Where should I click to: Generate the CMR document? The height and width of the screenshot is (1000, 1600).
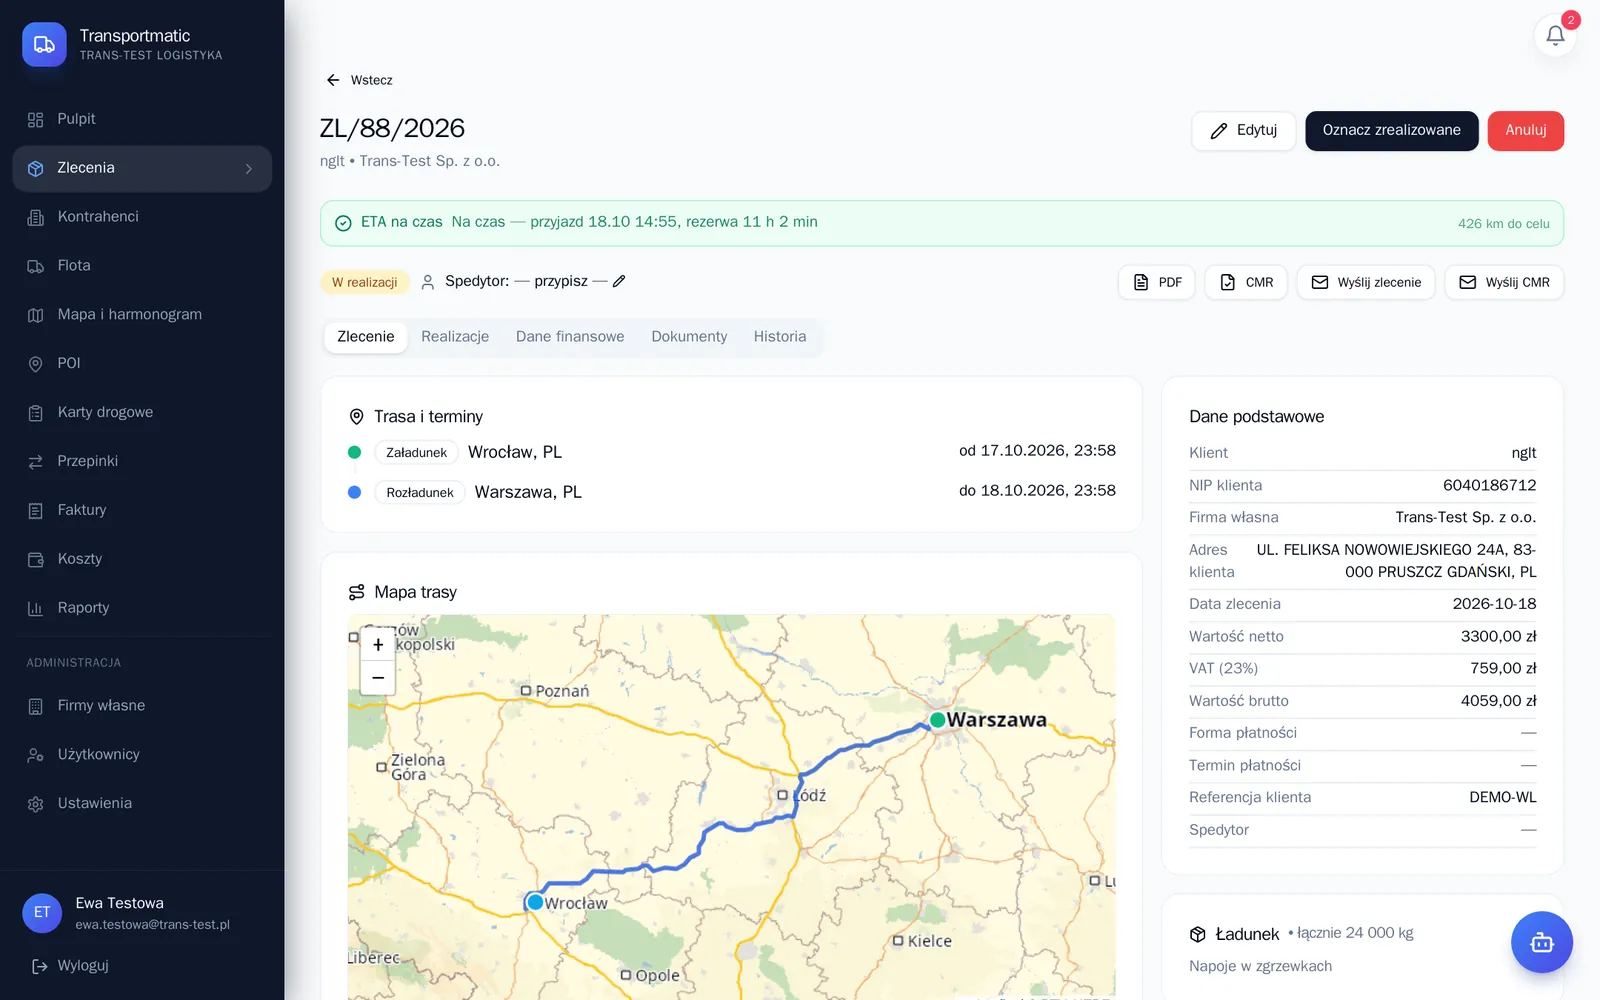[x=1246, y=283]
